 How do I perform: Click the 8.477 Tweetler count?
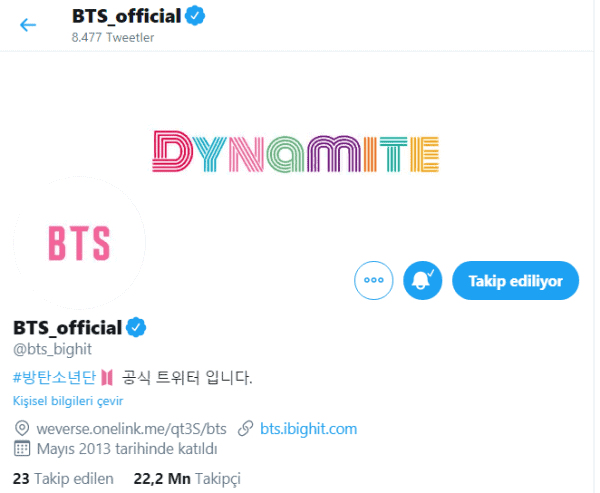[112, 37]
